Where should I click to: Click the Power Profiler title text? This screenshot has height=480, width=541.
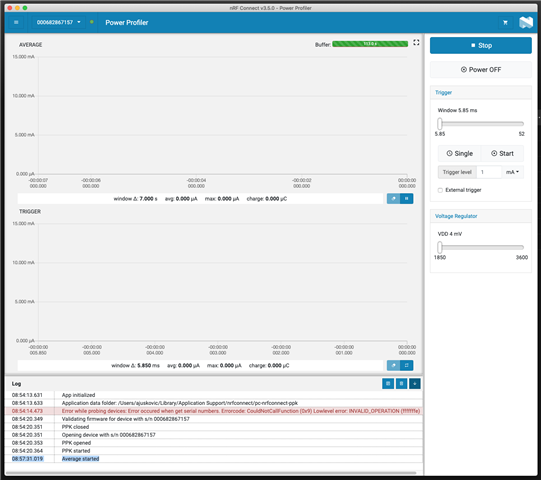127,22
